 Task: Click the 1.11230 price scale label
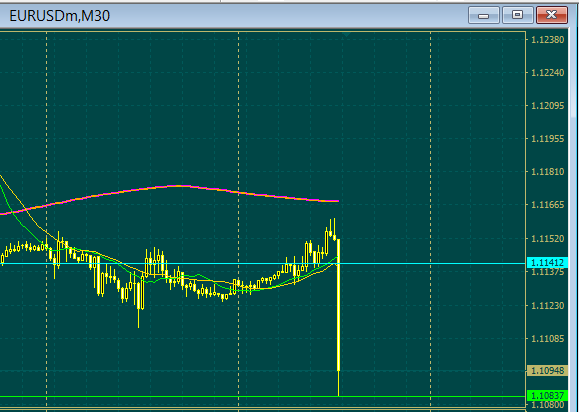pos(548,306)
